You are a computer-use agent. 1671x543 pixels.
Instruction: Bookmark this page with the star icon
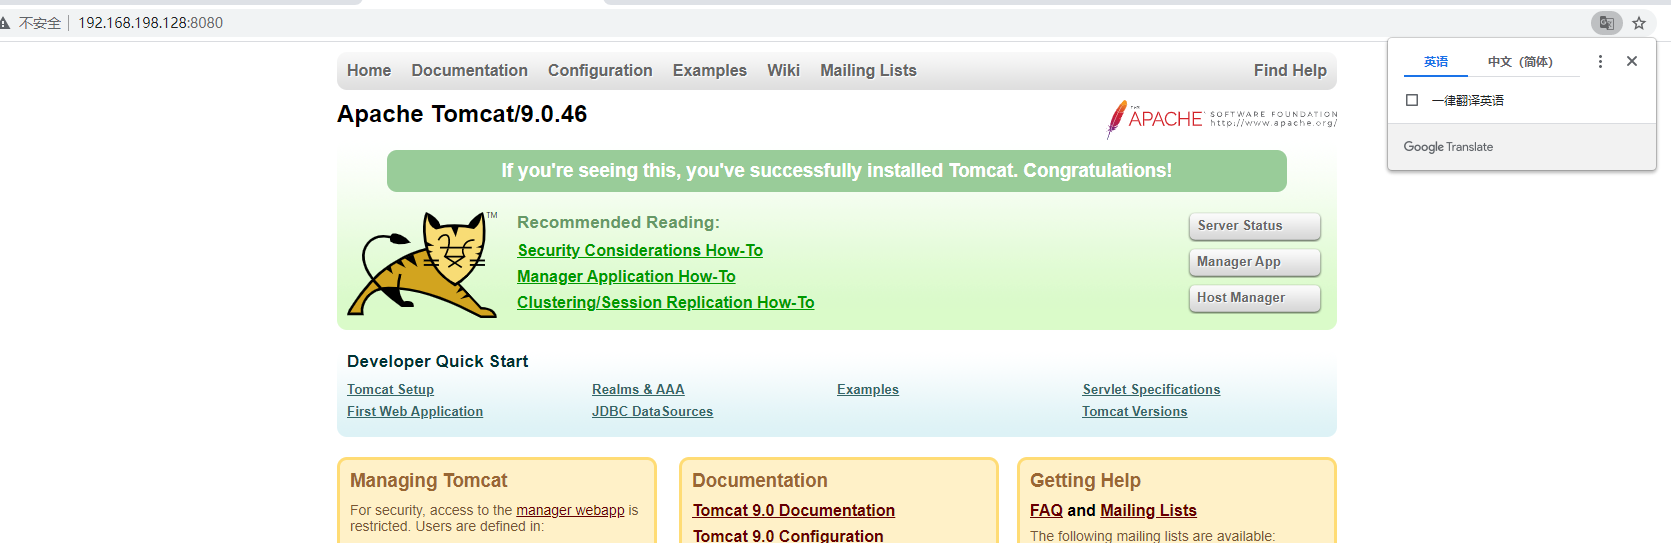(1639, 23)
